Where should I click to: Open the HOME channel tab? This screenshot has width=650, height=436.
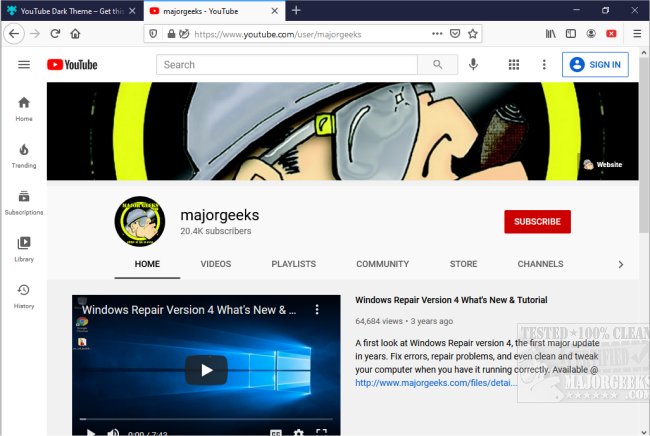147,264
